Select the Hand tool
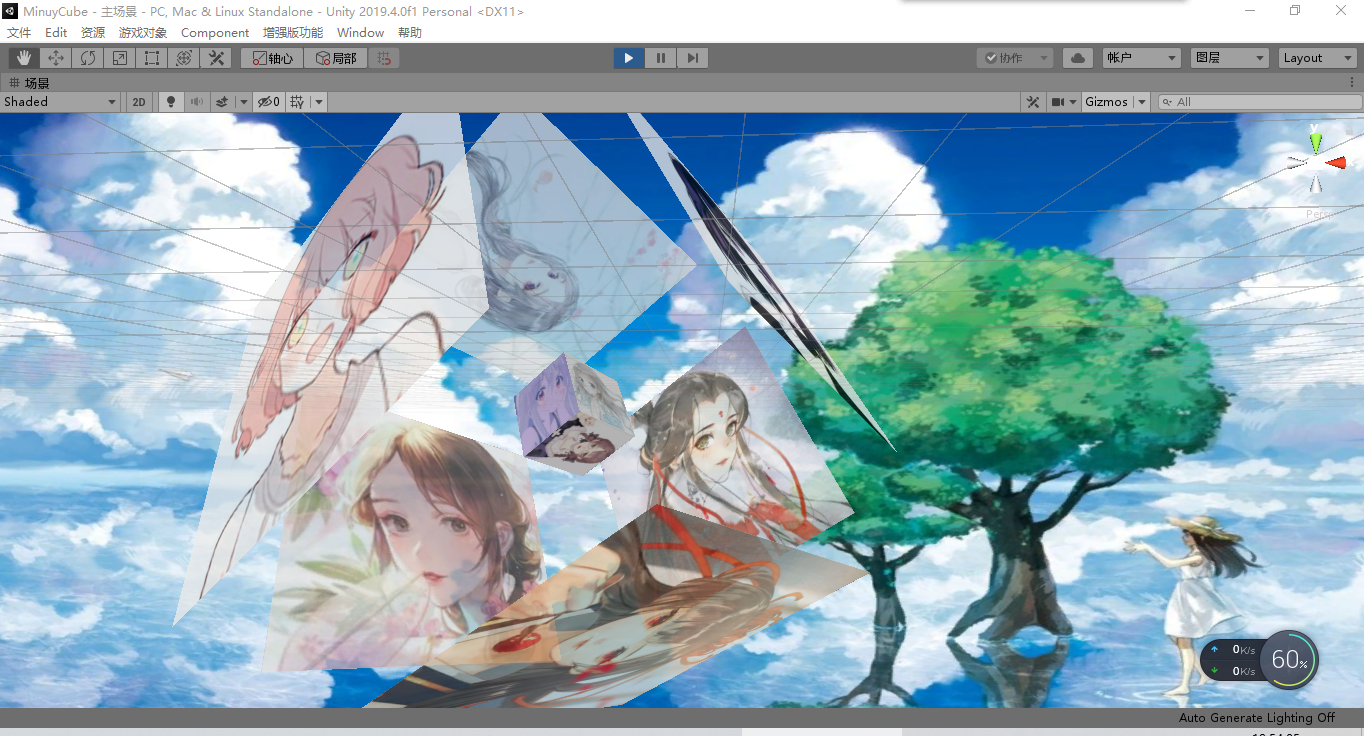The image size is (1364, 736). tap(22, 57)
